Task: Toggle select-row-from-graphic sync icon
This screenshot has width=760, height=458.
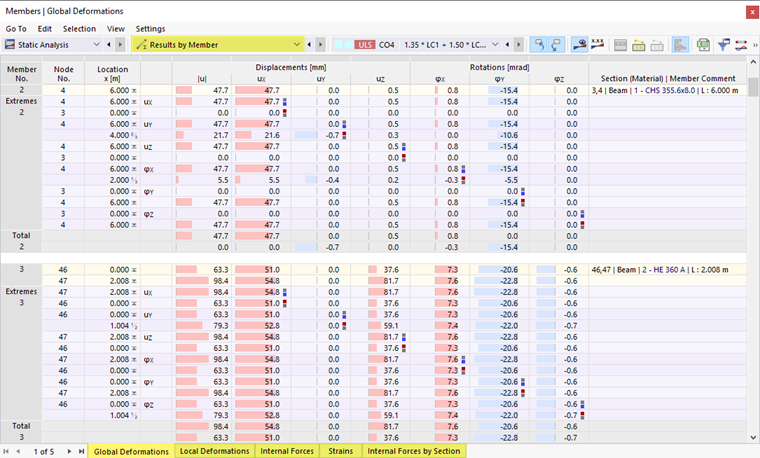Action: pos(556,45)
